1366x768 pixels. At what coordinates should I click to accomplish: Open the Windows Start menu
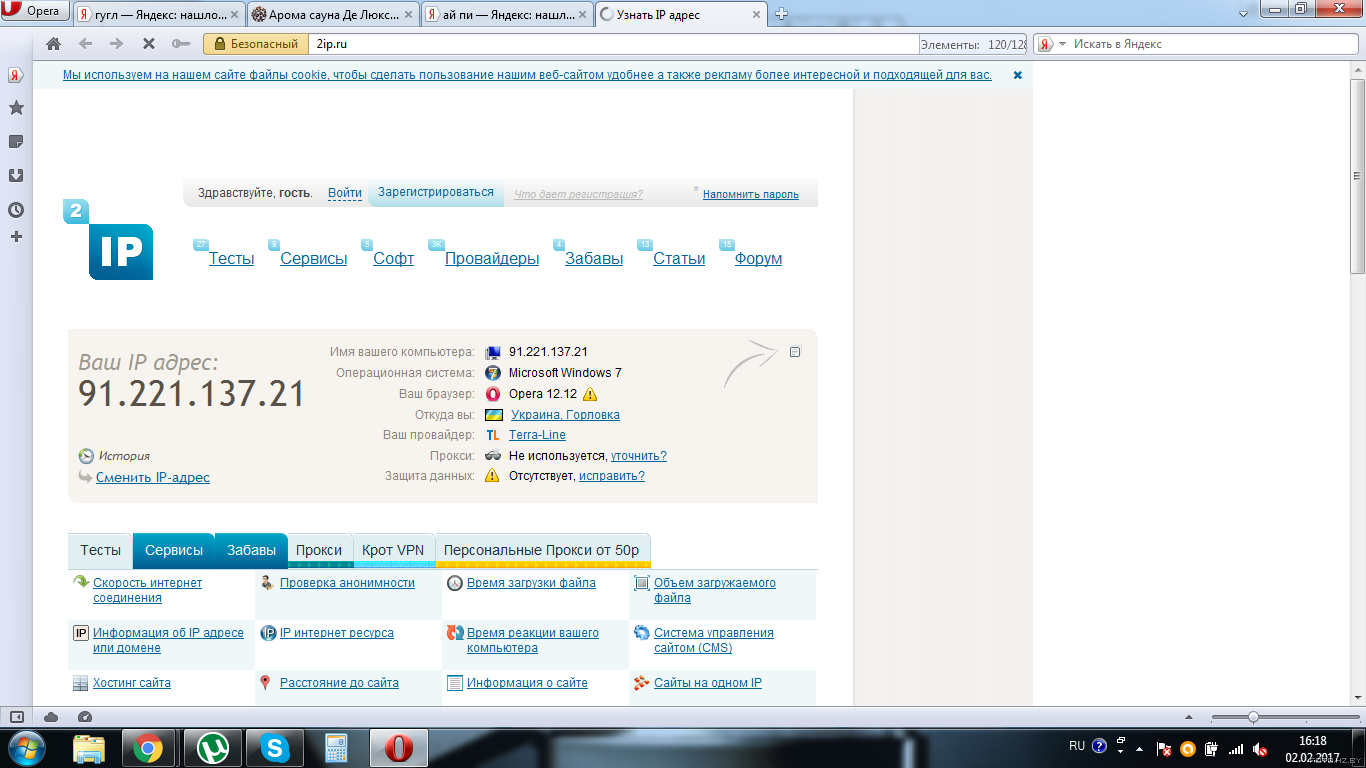click(x=26, y=747)
